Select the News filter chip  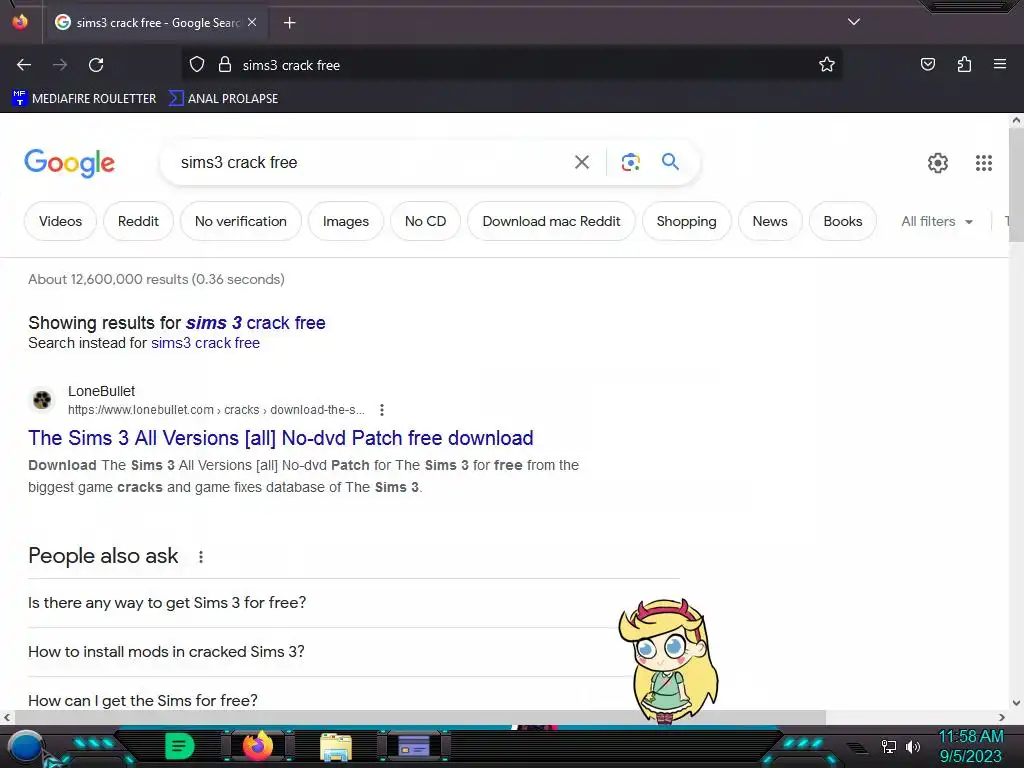(x=770, y=221)
